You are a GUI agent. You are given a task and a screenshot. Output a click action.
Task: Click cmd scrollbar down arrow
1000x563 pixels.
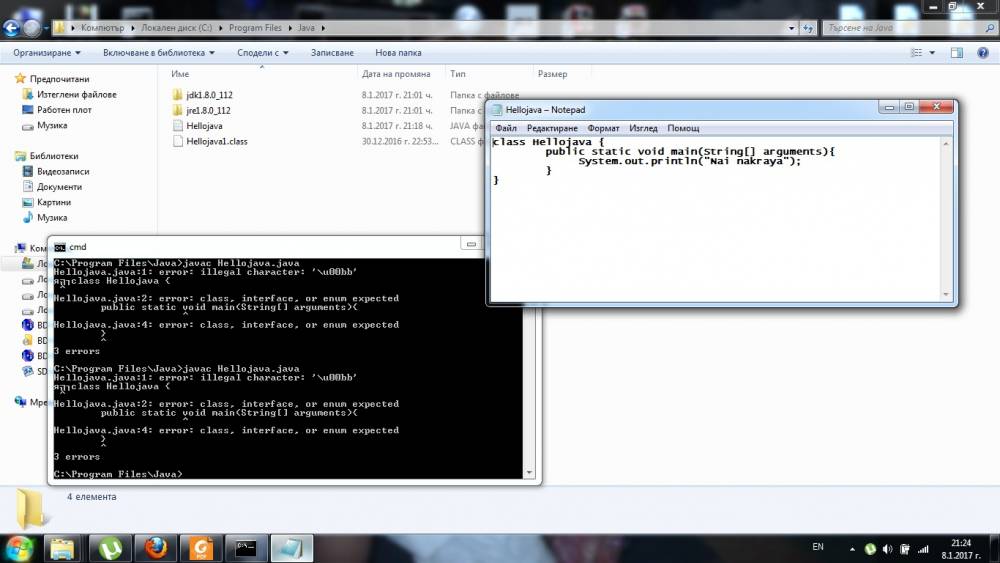529,472
